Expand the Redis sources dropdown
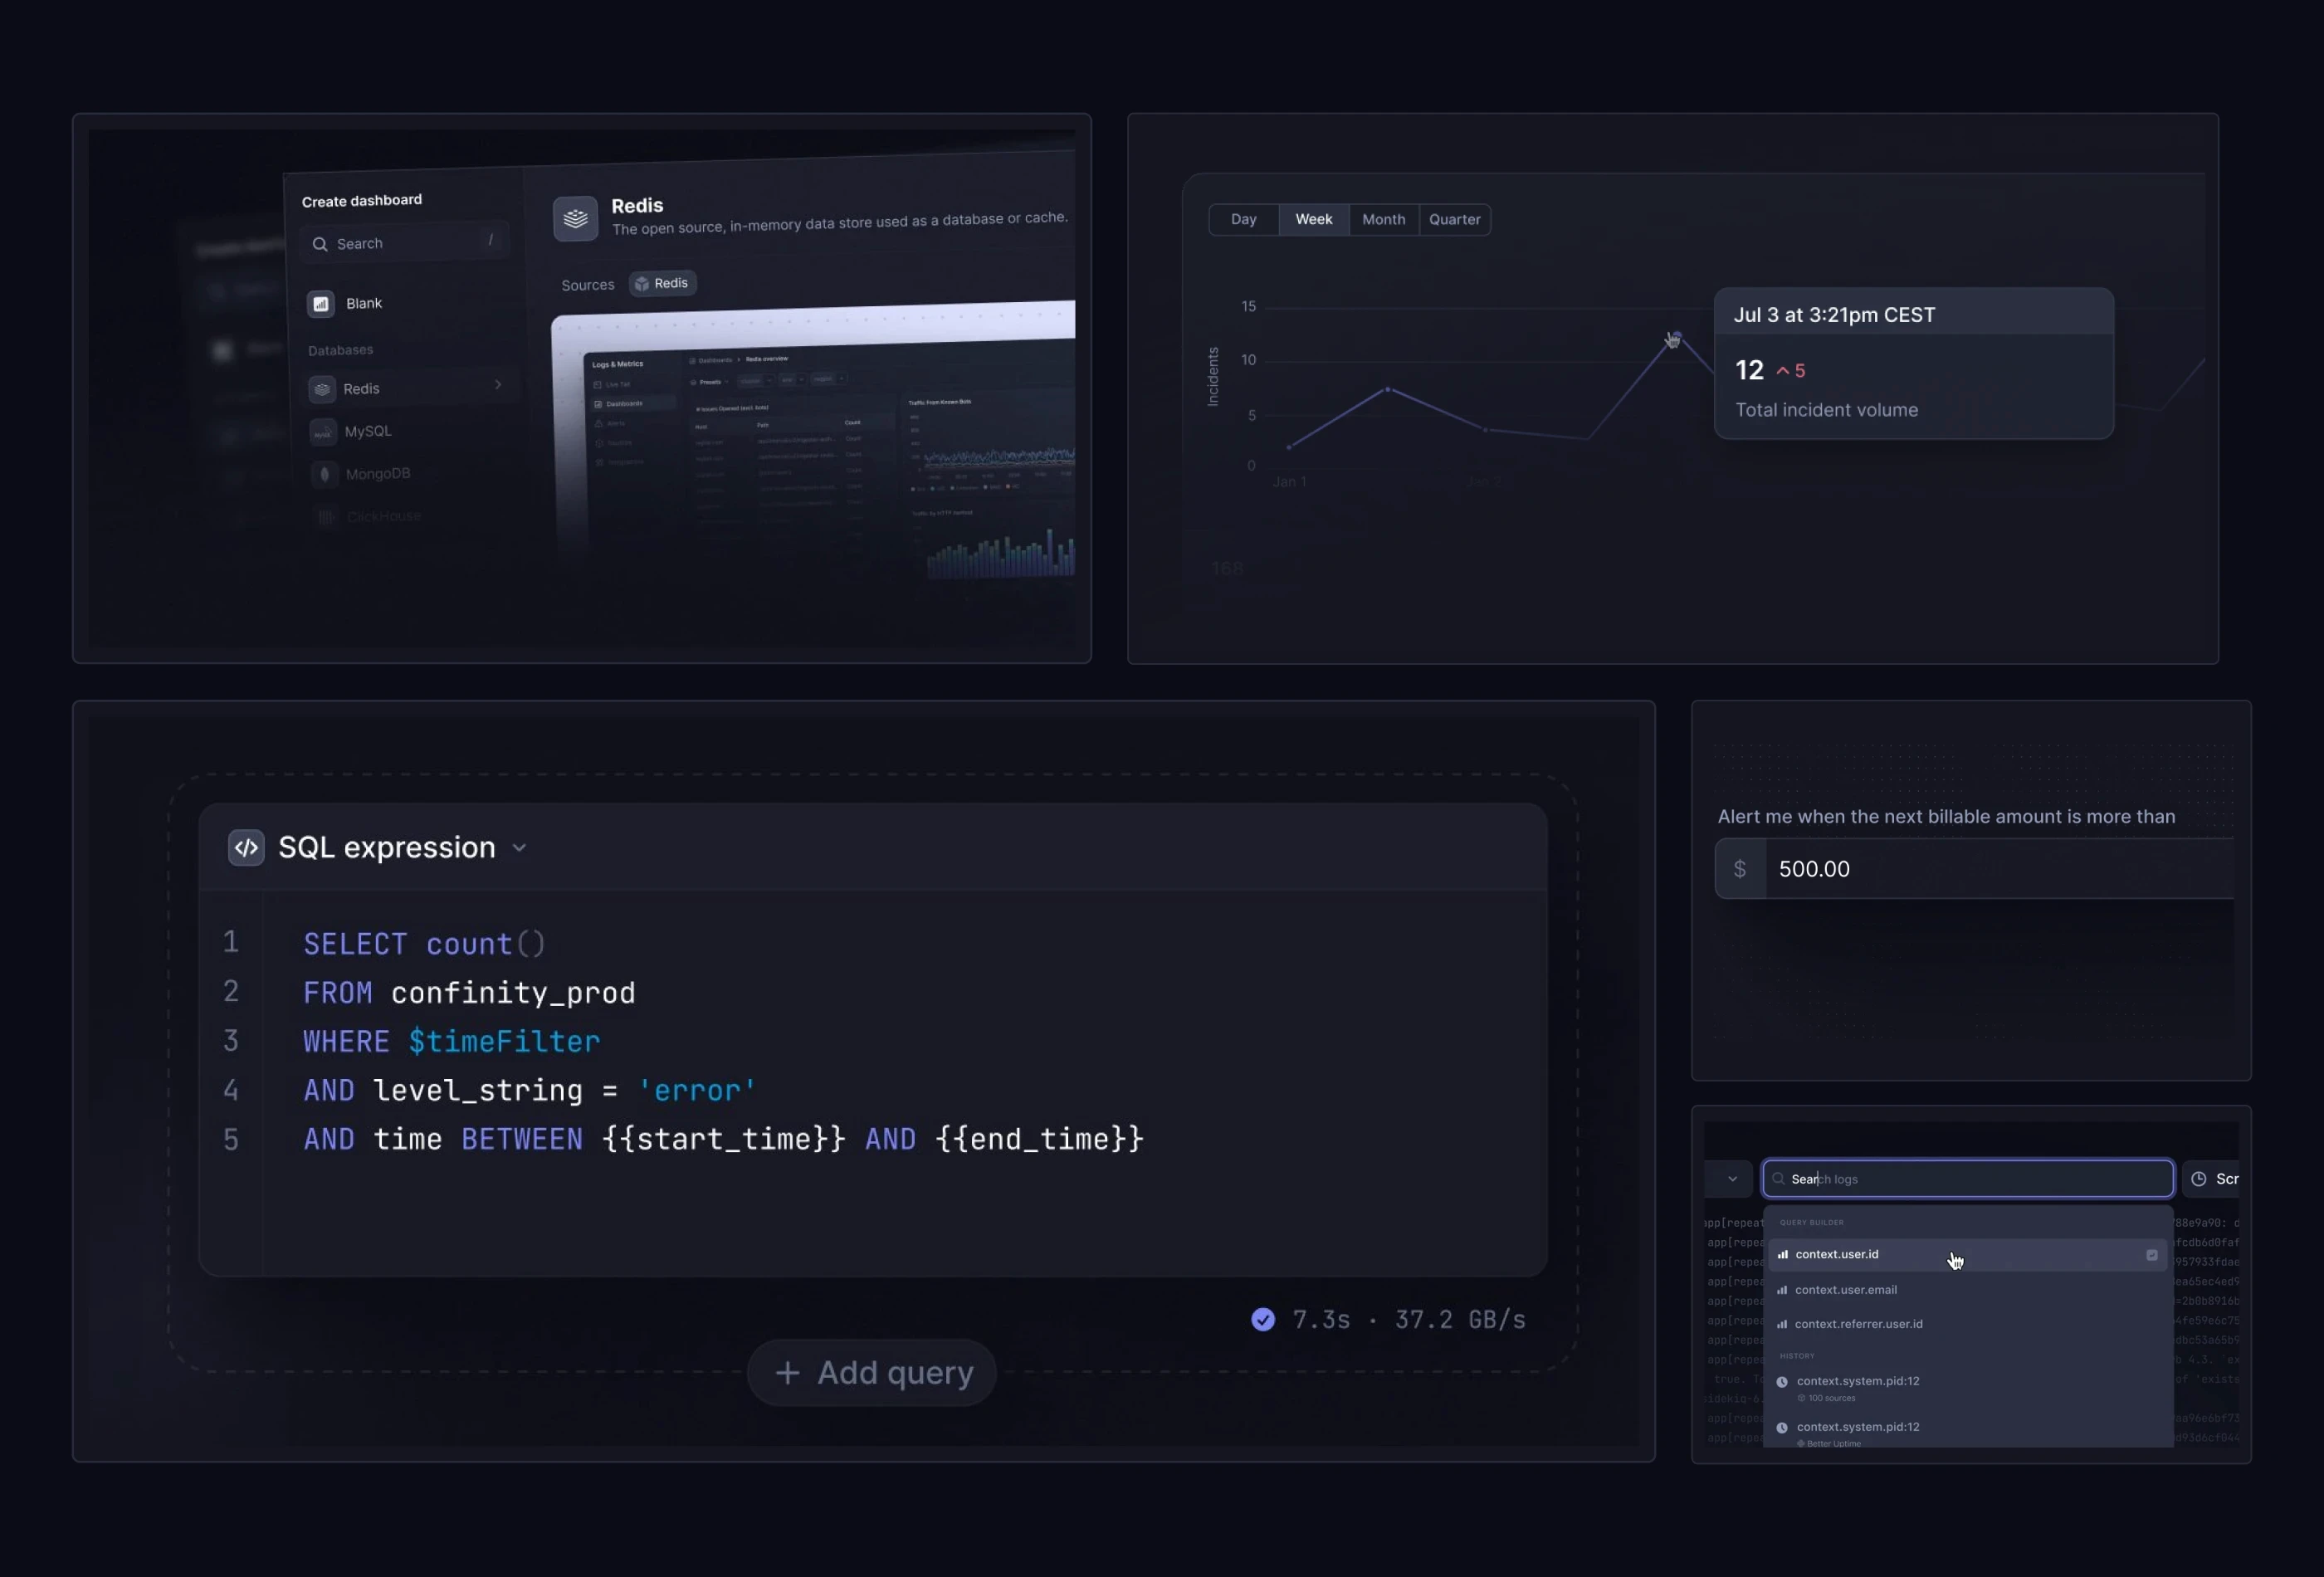2324x1577 pixels. 660,283
